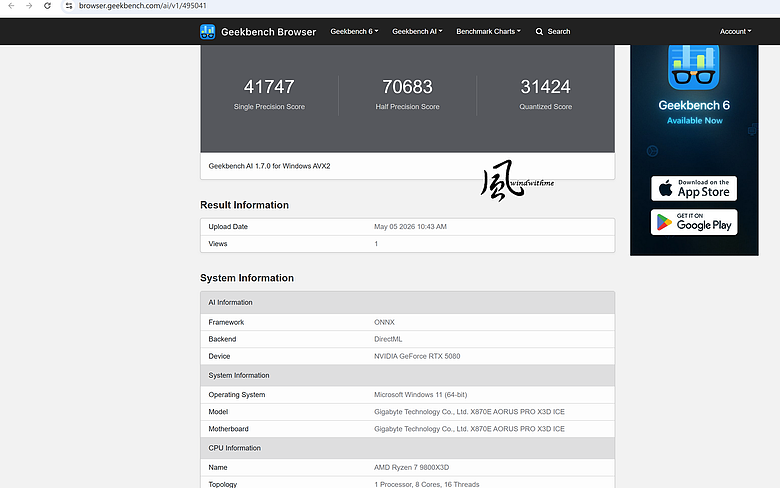Click the Half Precision Score value 70683
780x488 pixels.
pos(407,87)
